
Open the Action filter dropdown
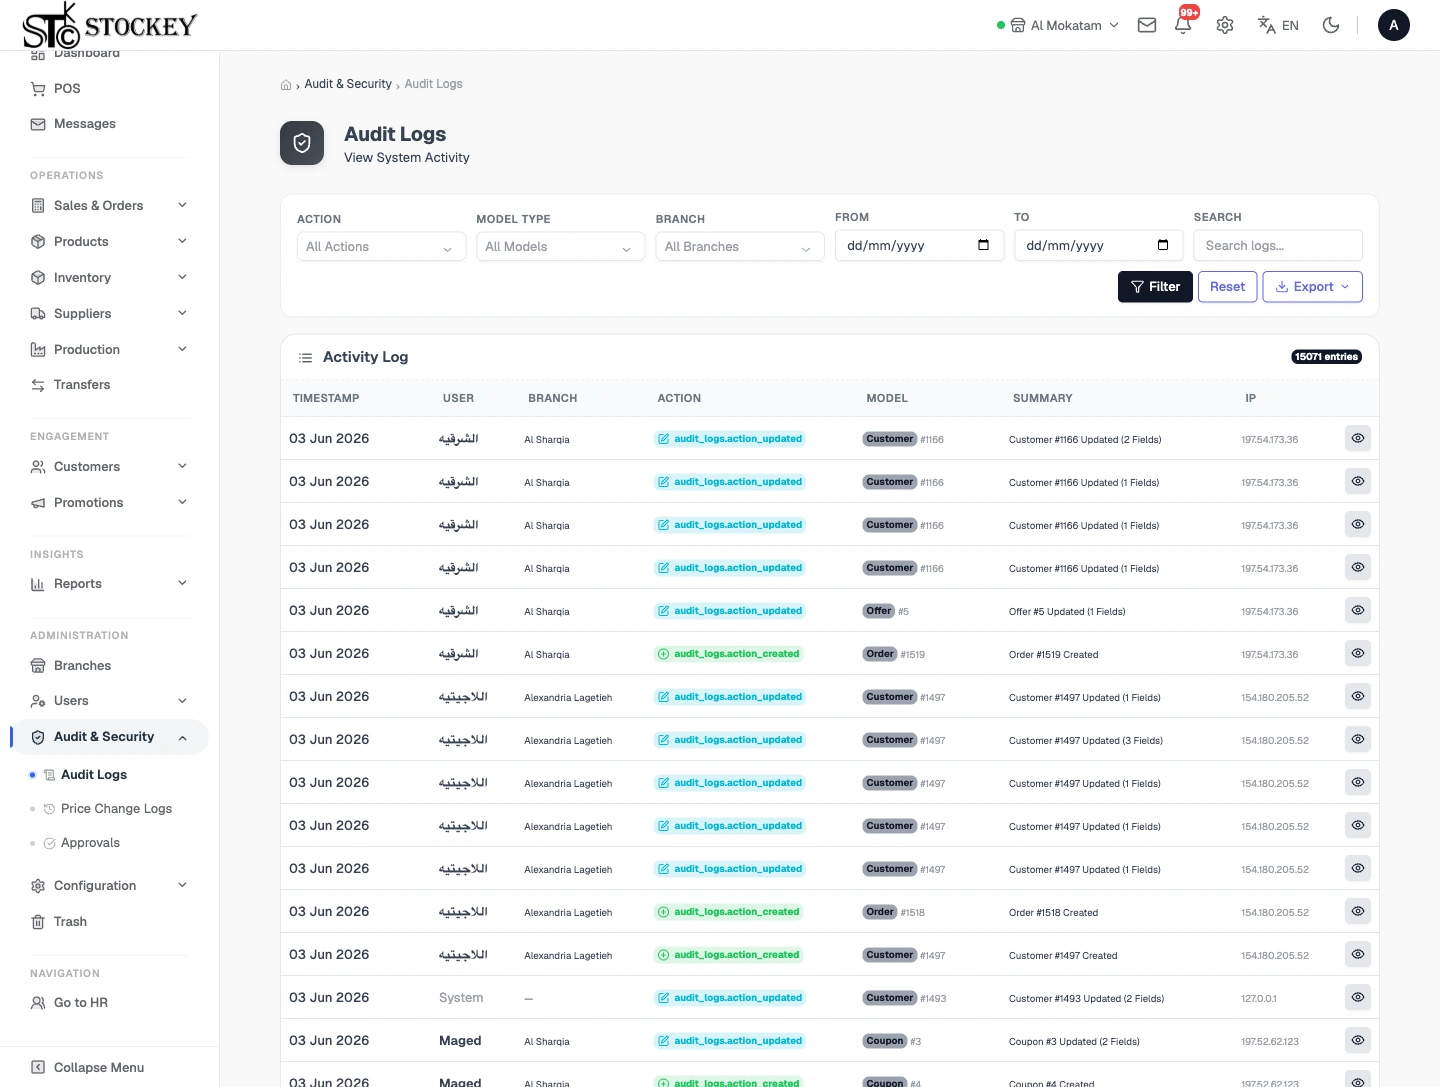[381, 246]
